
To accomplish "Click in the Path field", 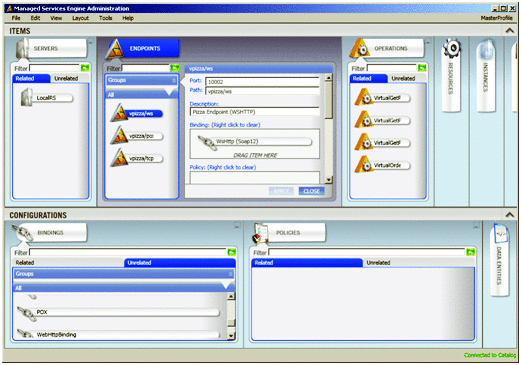I will (x=262, y=91).
